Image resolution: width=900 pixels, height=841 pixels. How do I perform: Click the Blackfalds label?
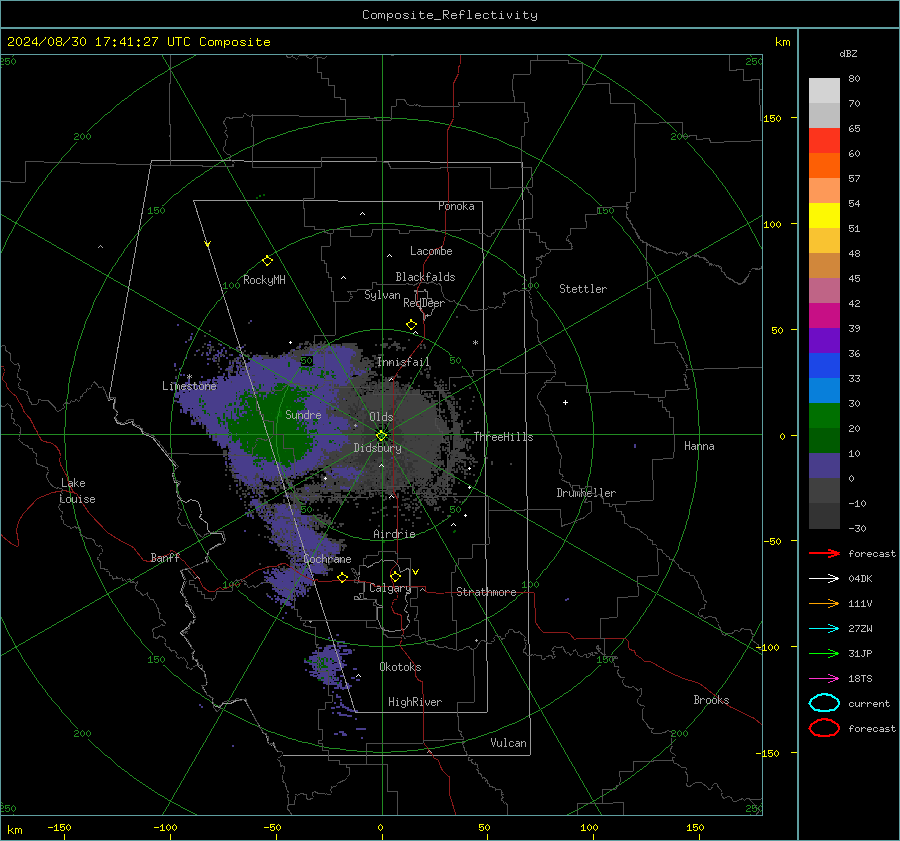point(425,277)
